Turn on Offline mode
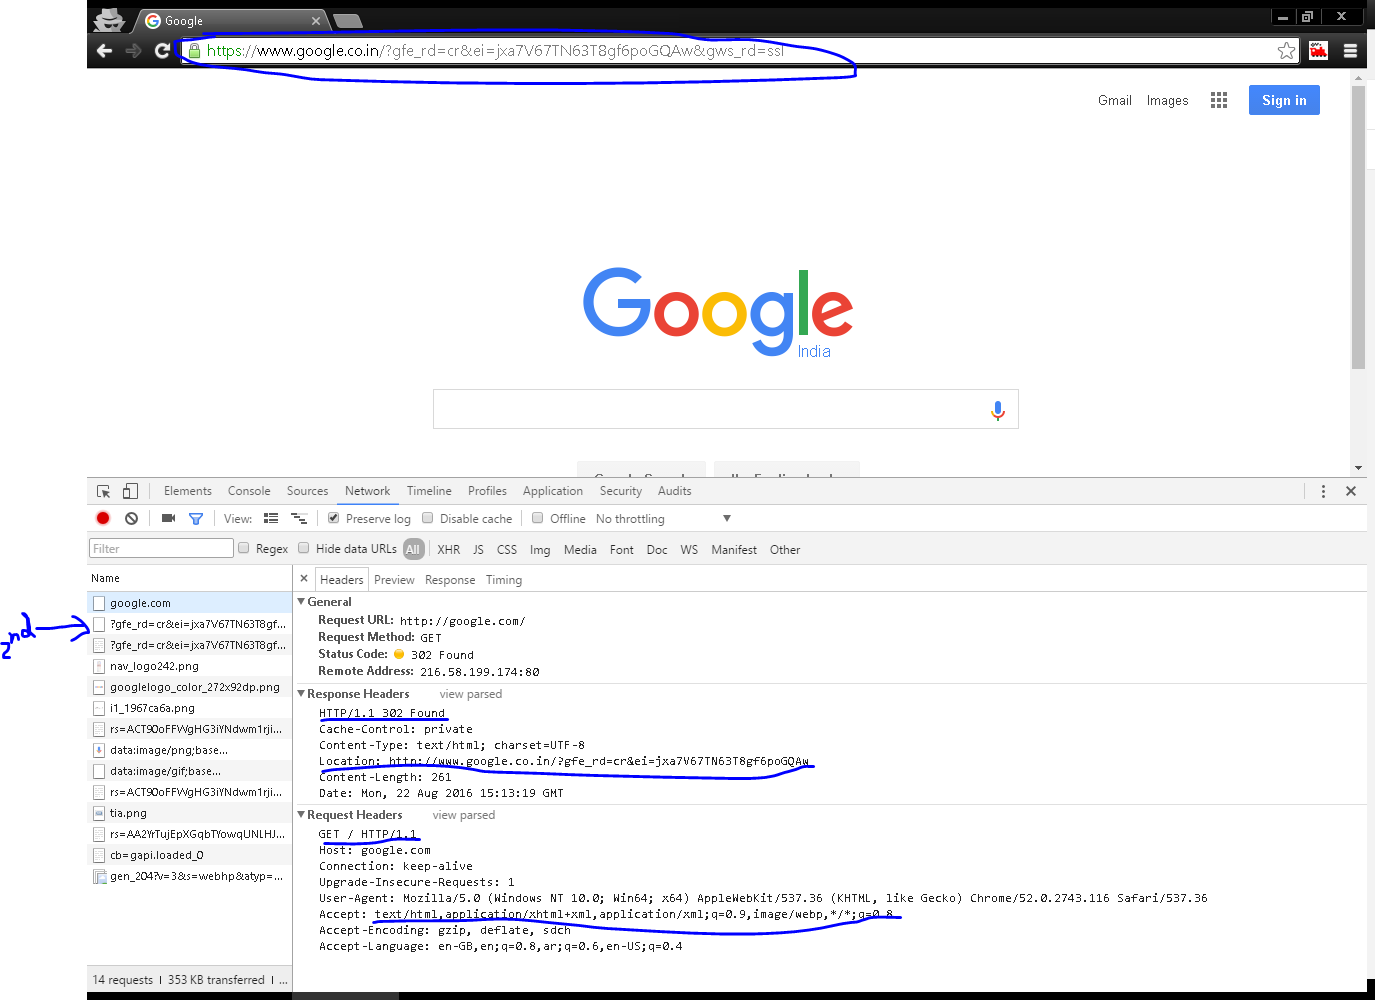The width and height of the screenshot is (1375, 1000). [x=537, y=518]
